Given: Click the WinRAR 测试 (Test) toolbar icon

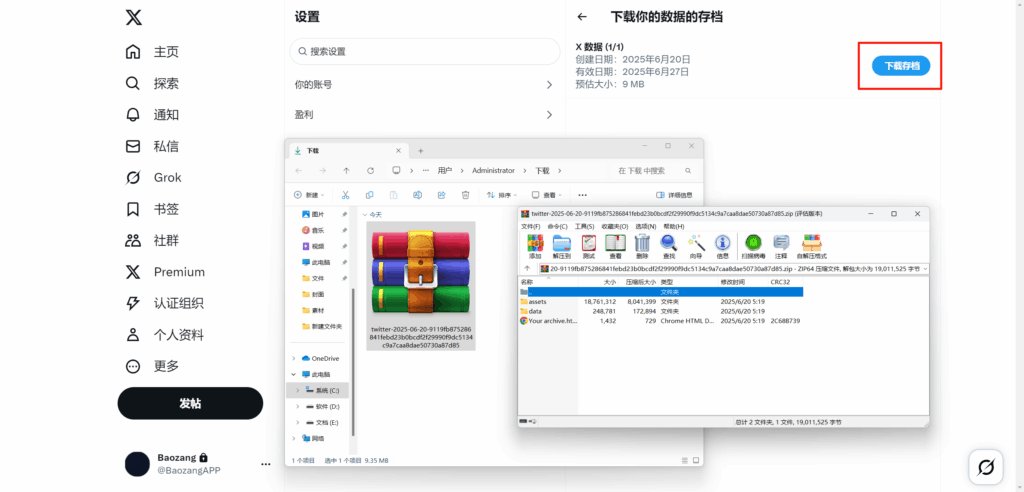Looking at the screenshot, I should pos(588,243).
